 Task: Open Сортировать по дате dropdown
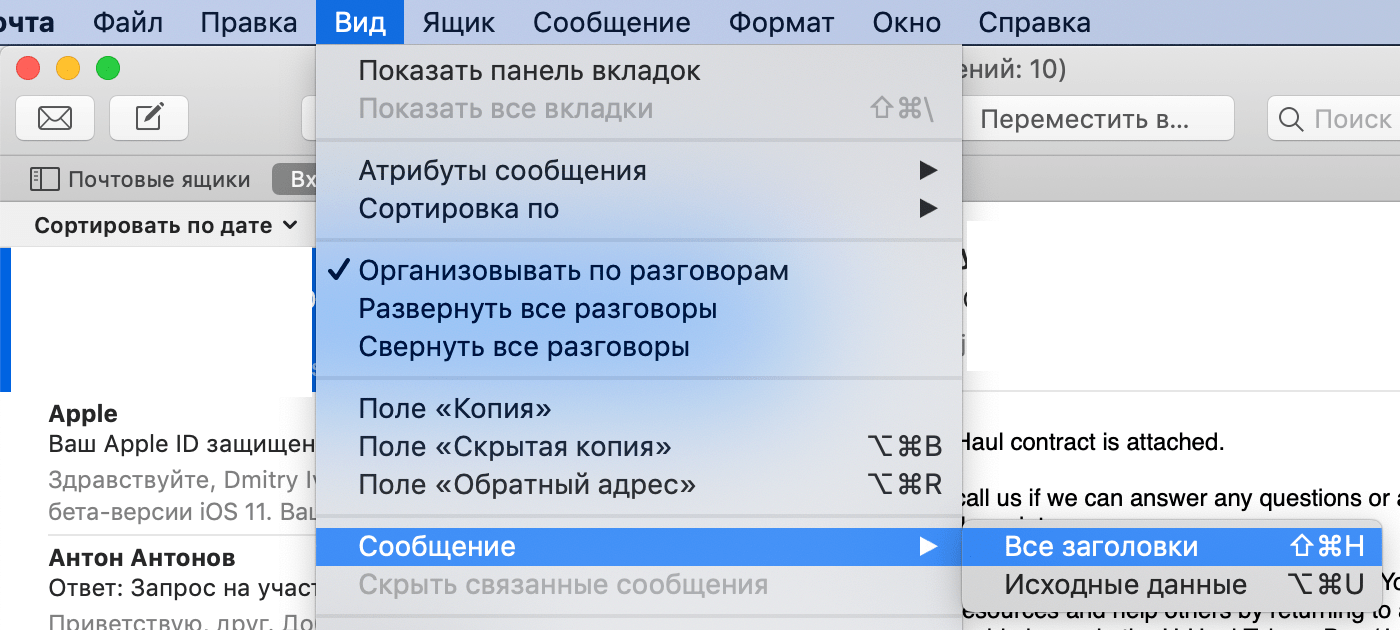tap(166, 226)
